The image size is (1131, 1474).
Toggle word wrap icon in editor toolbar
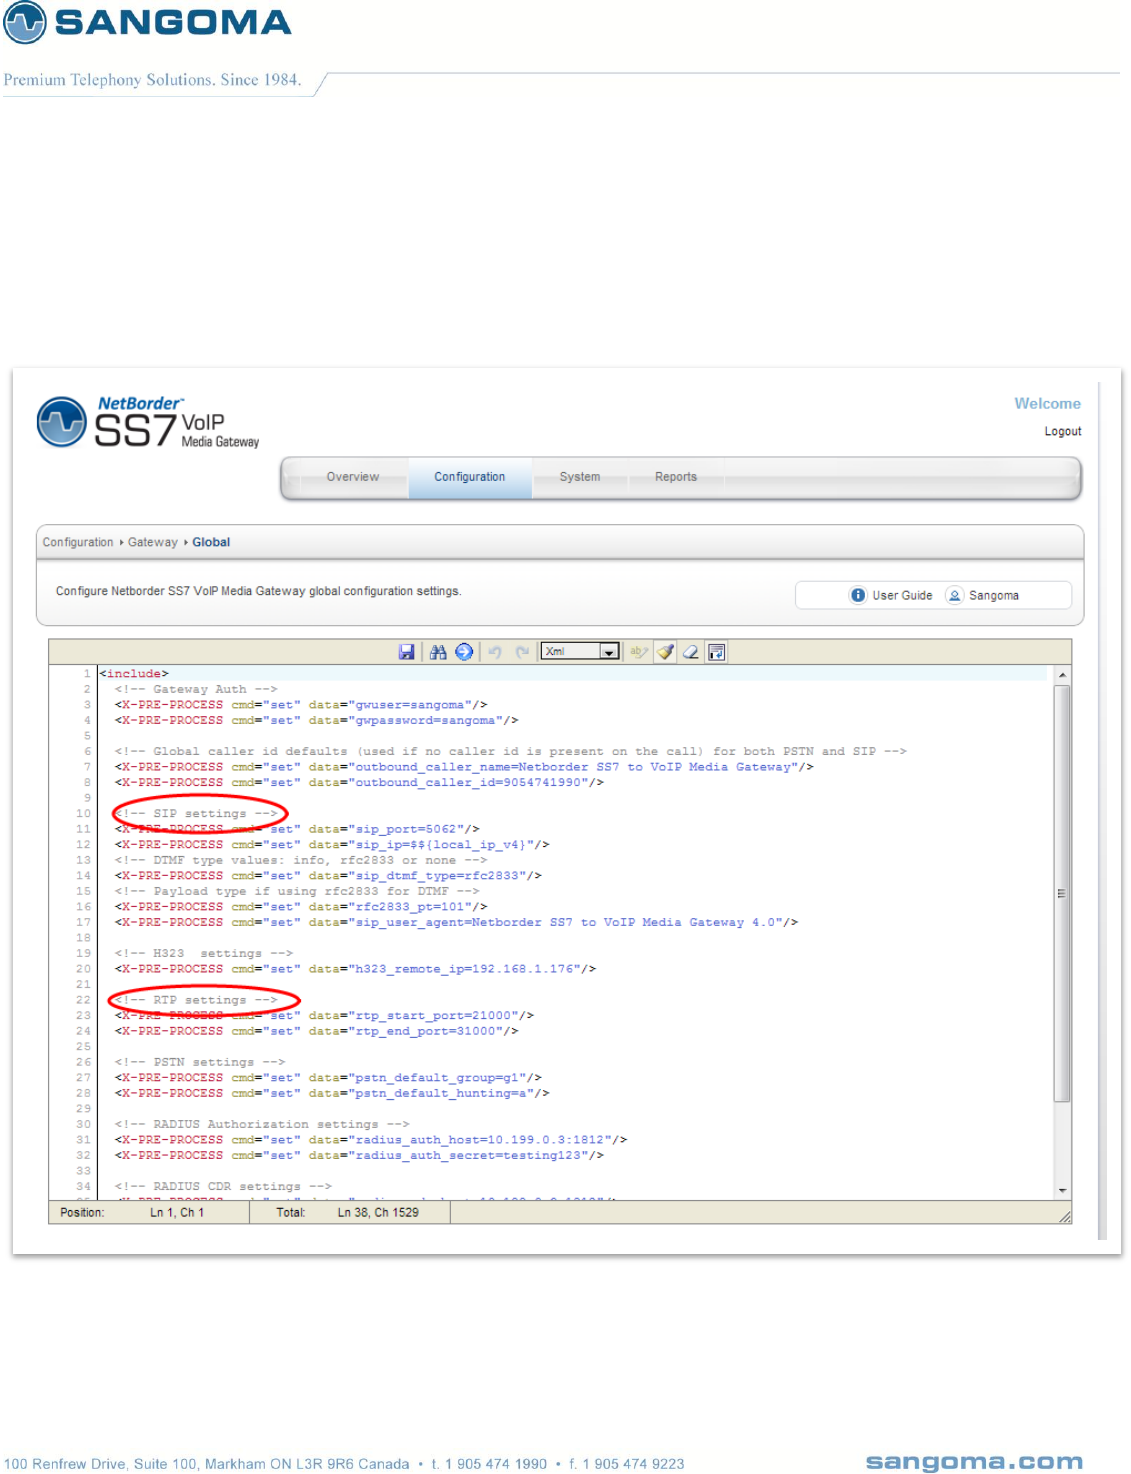pos(716,652)
